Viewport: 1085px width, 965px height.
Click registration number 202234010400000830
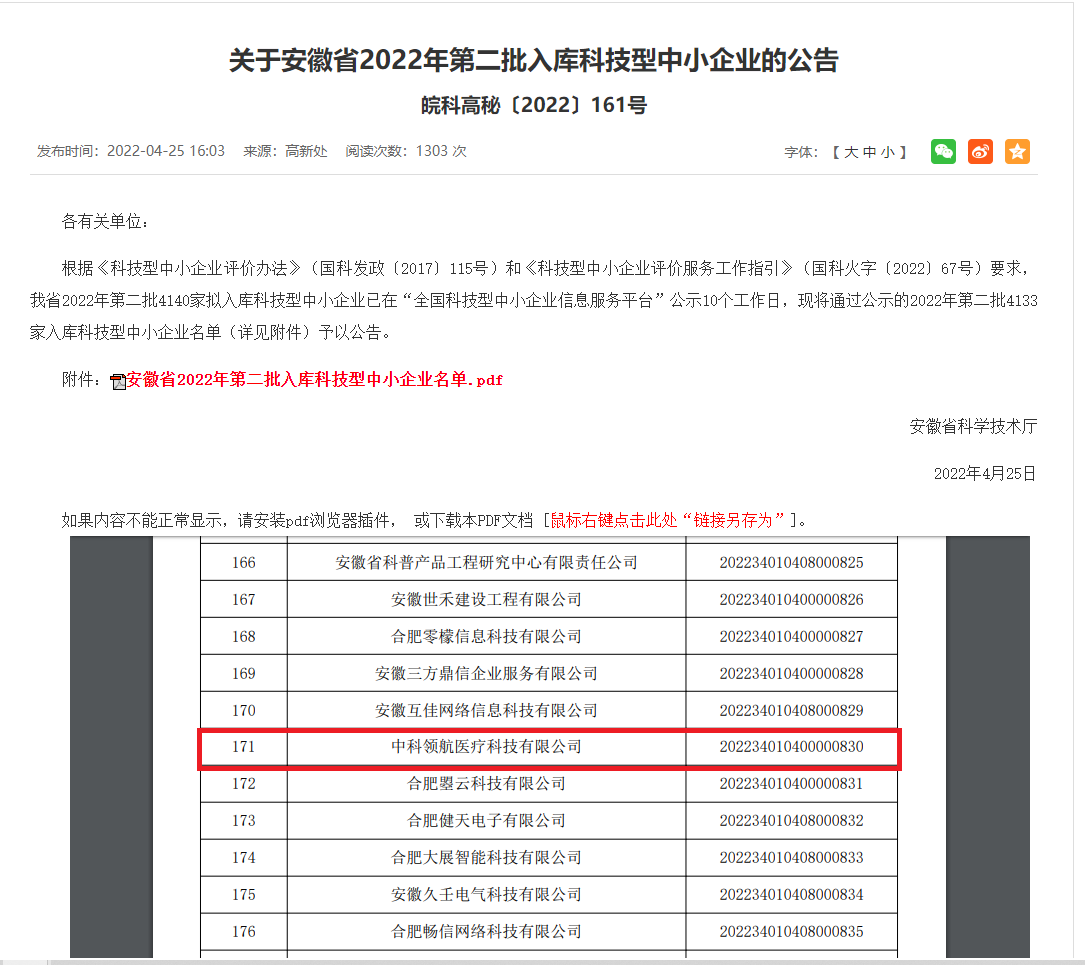point(791,746)
